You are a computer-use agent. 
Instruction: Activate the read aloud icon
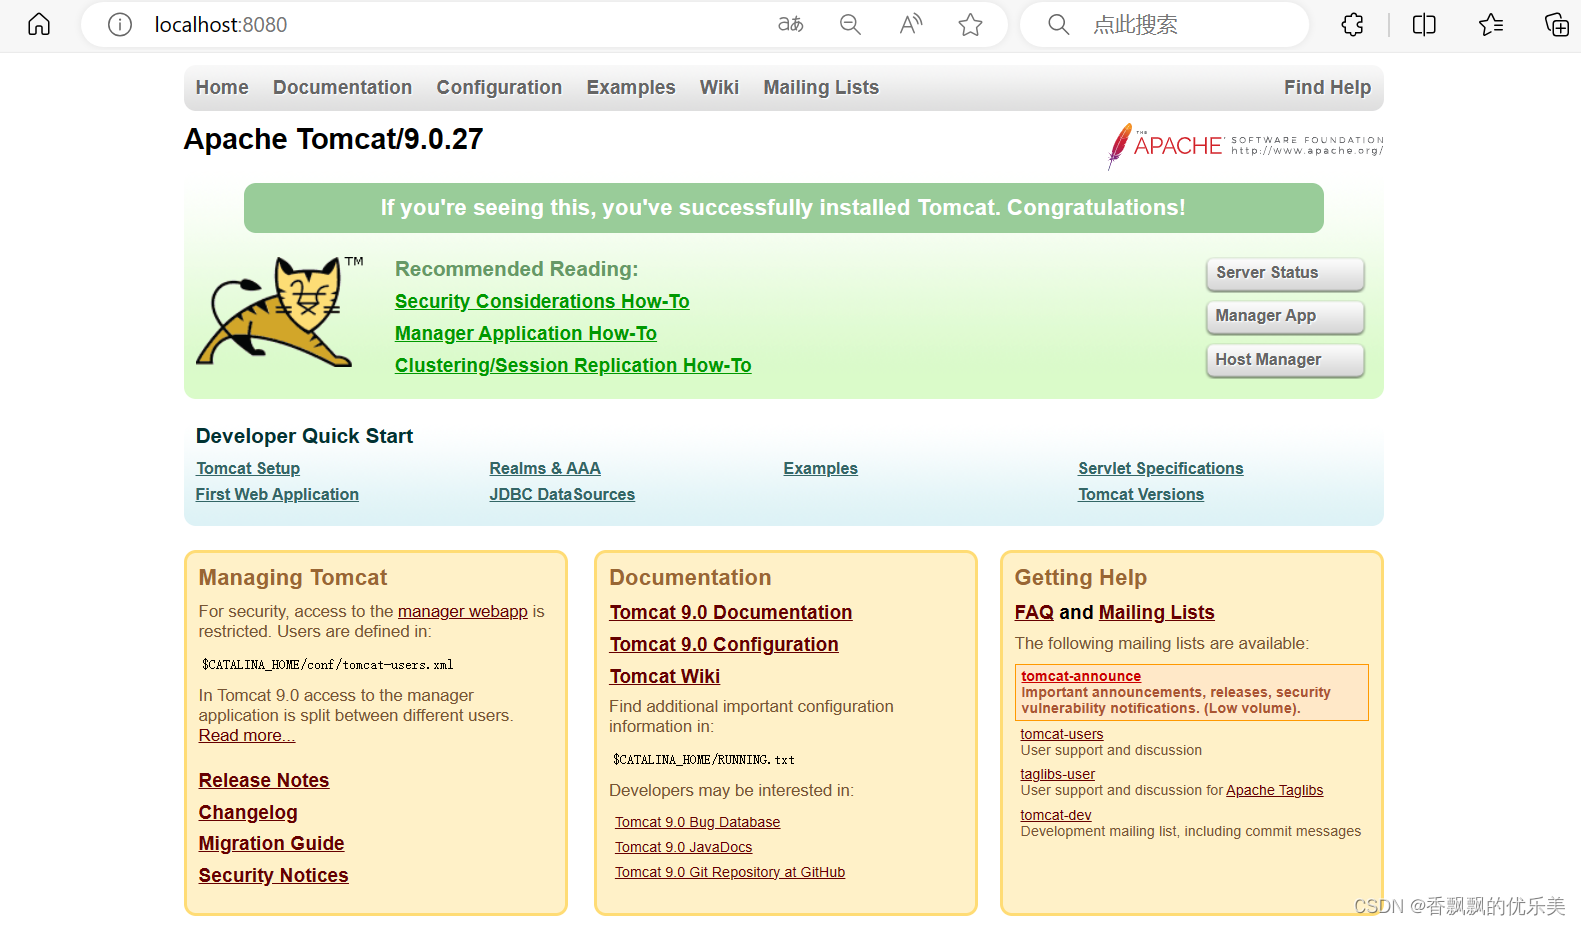(910, 24)
